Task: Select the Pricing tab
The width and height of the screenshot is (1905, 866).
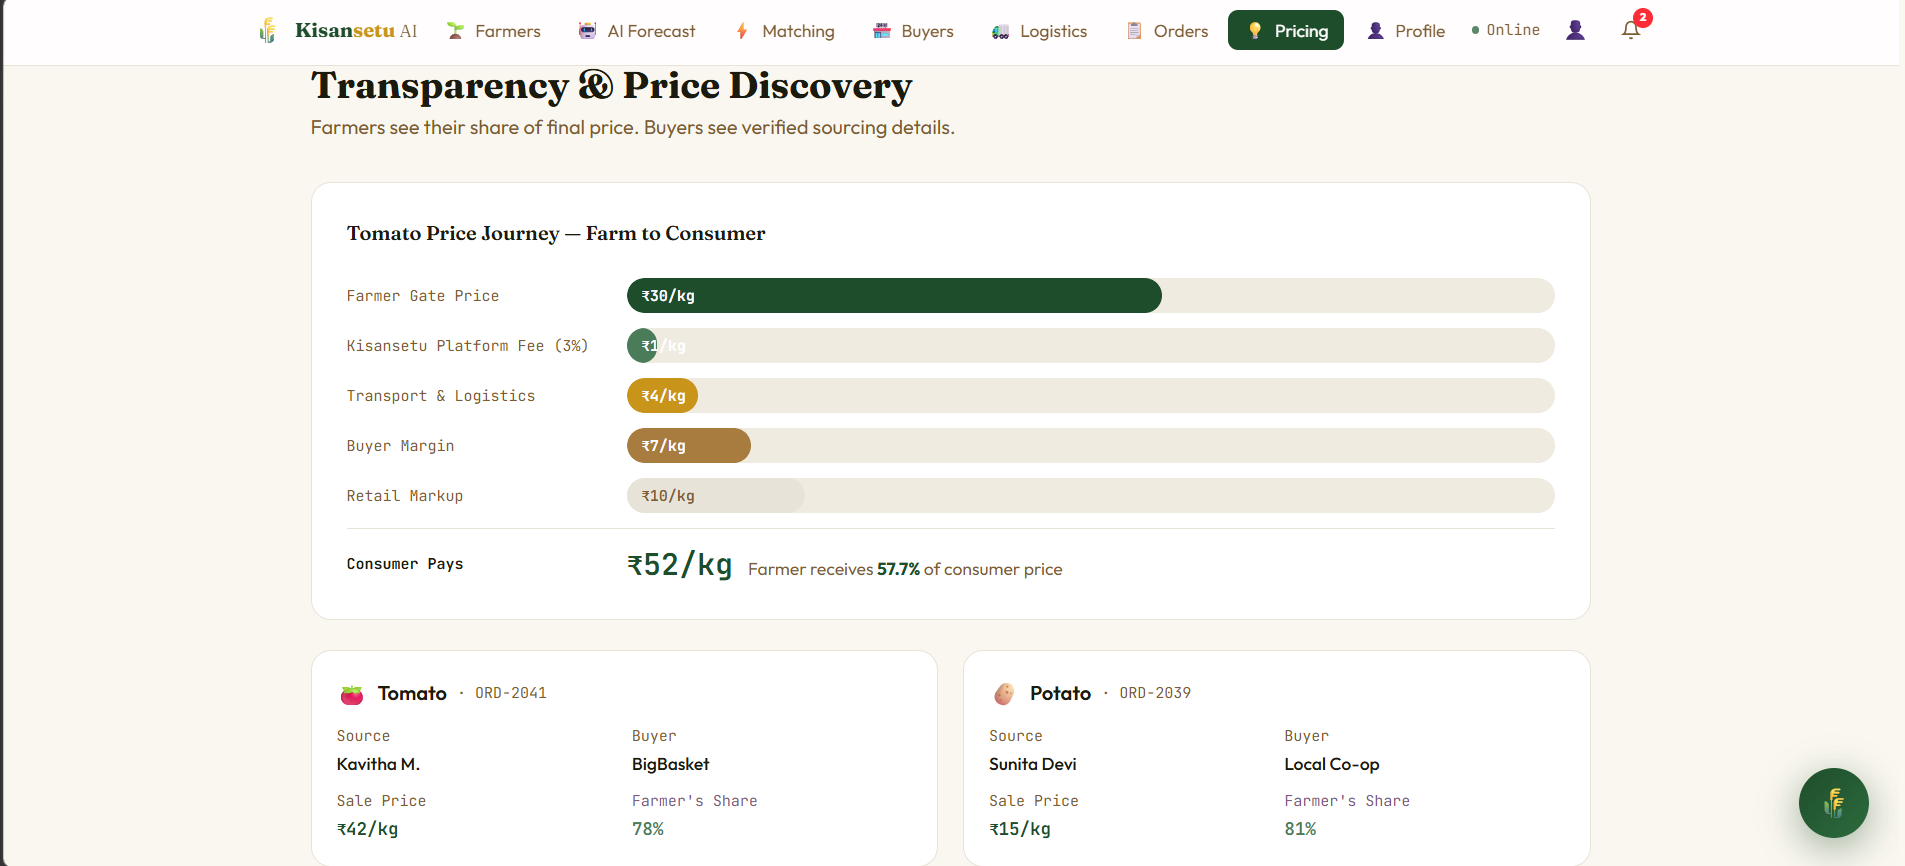Action: (1285, 31)
